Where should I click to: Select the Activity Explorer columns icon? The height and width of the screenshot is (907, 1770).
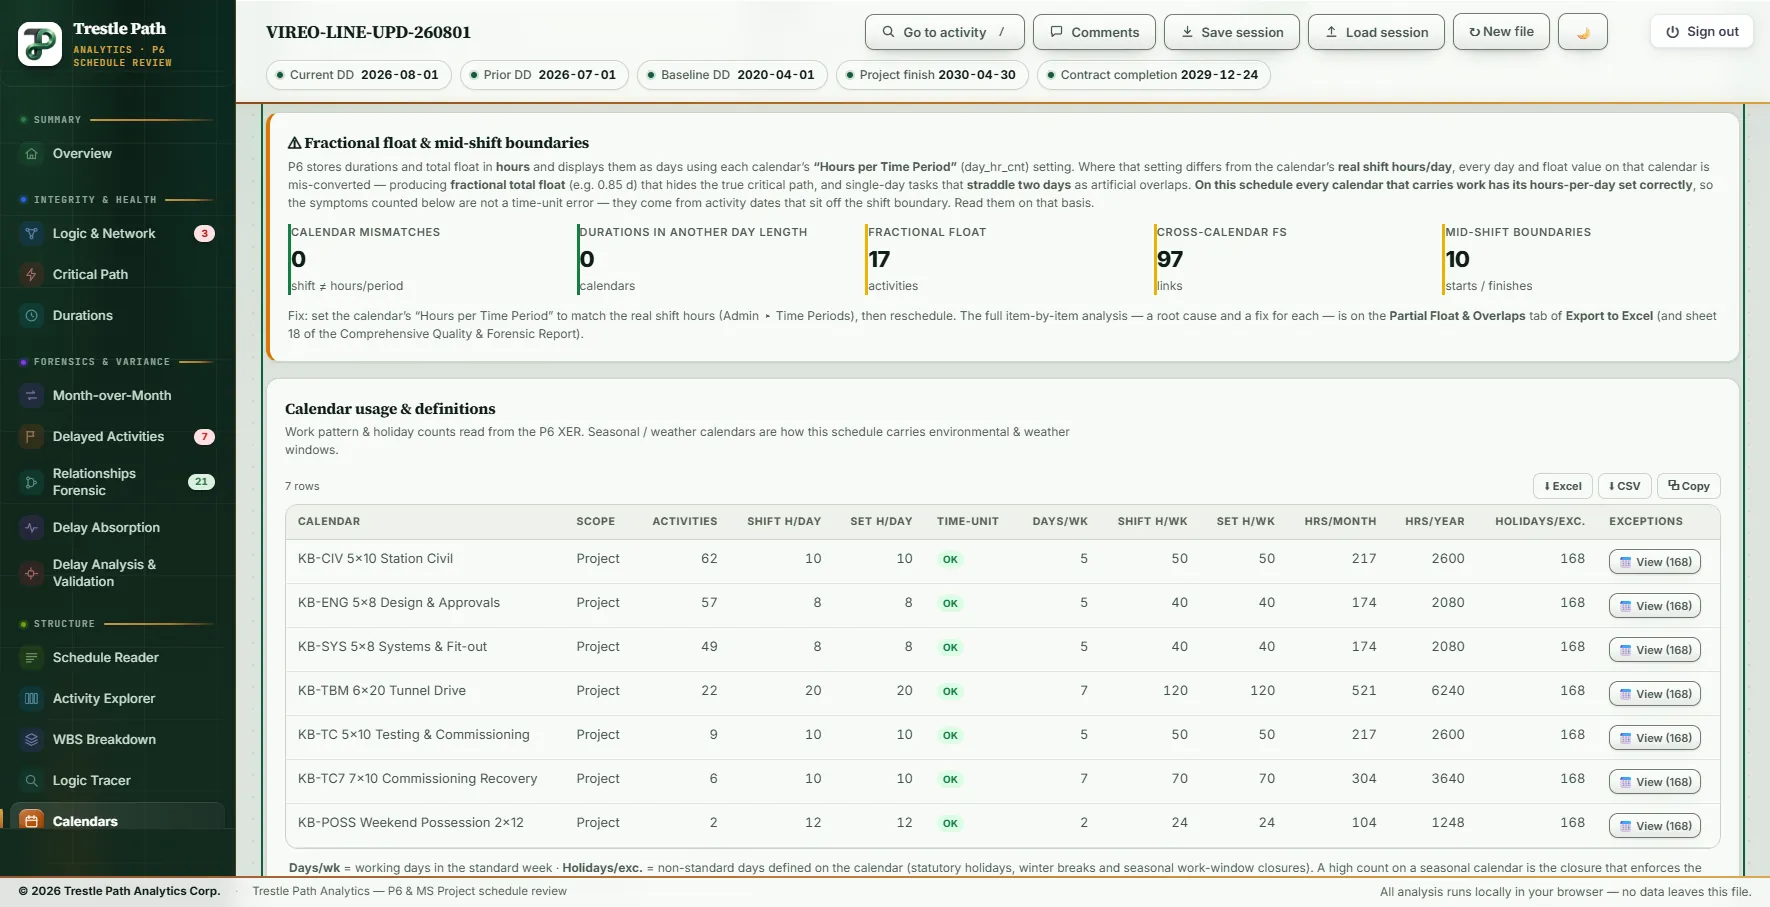31,699
